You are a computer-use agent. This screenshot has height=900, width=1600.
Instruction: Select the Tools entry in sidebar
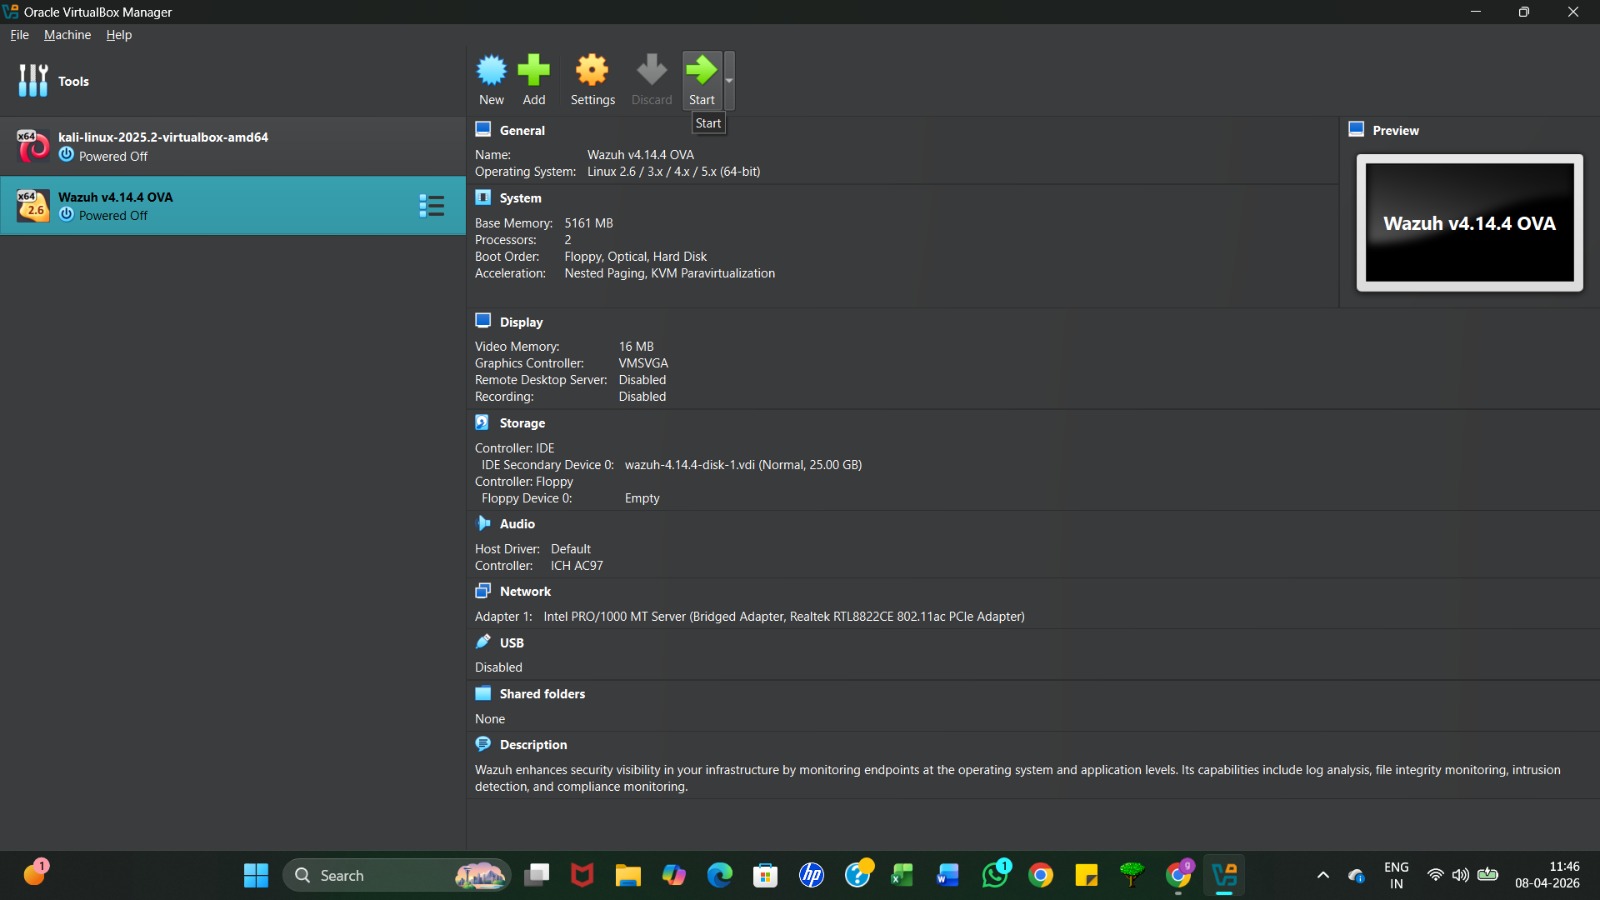pos(233,81)
